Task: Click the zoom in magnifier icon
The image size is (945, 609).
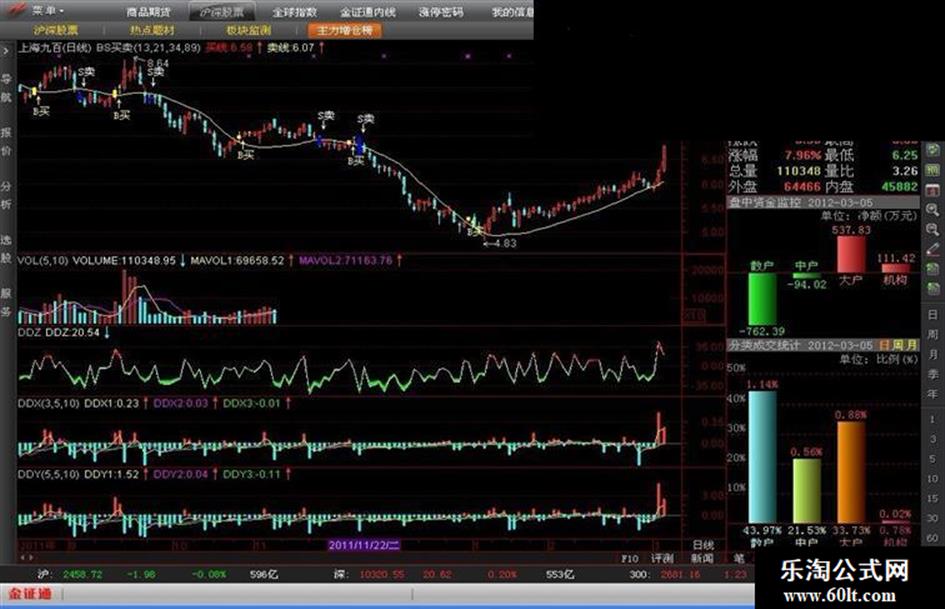Action: tap(932, 209)
